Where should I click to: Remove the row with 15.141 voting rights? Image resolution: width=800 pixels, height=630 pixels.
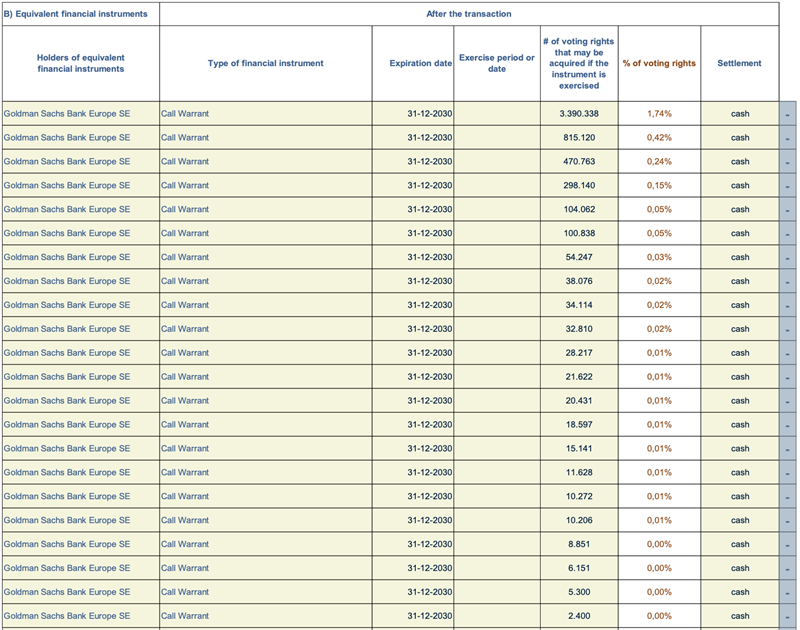(x=788, y=449)
